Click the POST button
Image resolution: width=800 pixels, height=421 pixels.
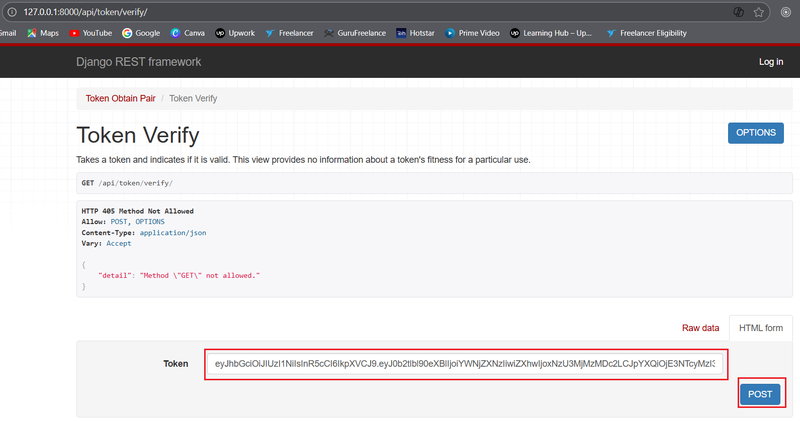pos(760,394)
